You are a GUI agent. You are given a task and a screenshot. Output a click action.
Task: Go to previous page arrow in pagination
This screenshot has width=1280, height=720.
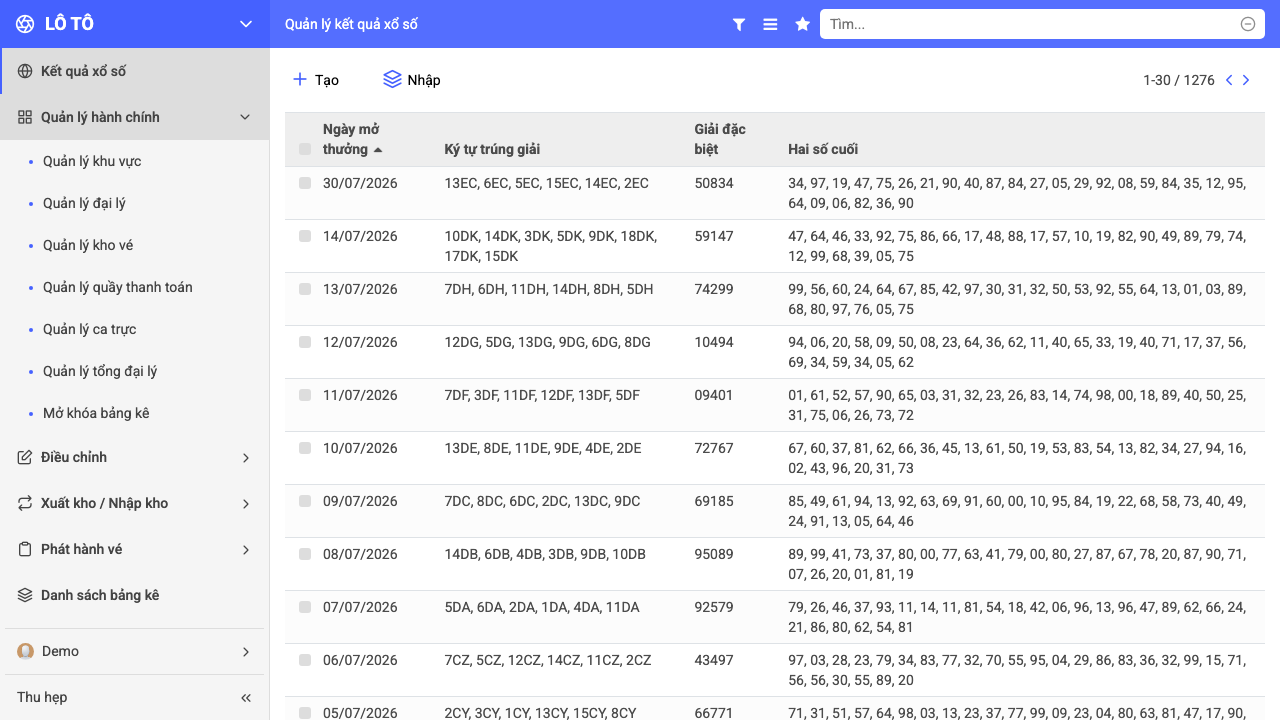(1229, 80)
